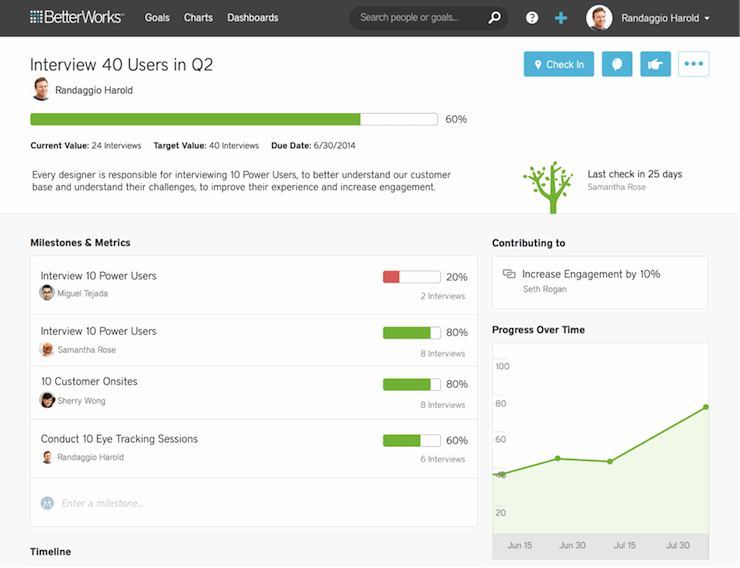Click the search magnifier icon
The height and width of the screenshot is (568, 740).
coord(494,18)
